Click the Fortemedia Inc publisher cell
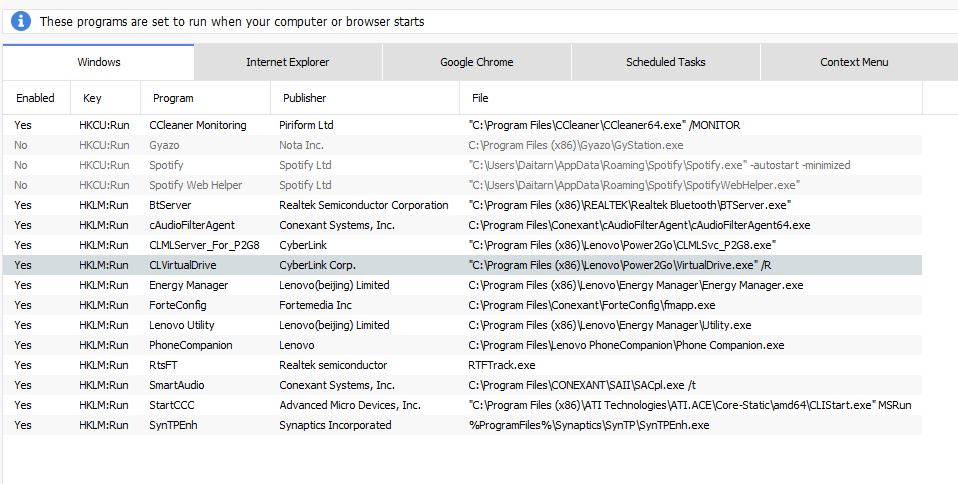Viewport: 958px width, 484px height. pos(315,305)
